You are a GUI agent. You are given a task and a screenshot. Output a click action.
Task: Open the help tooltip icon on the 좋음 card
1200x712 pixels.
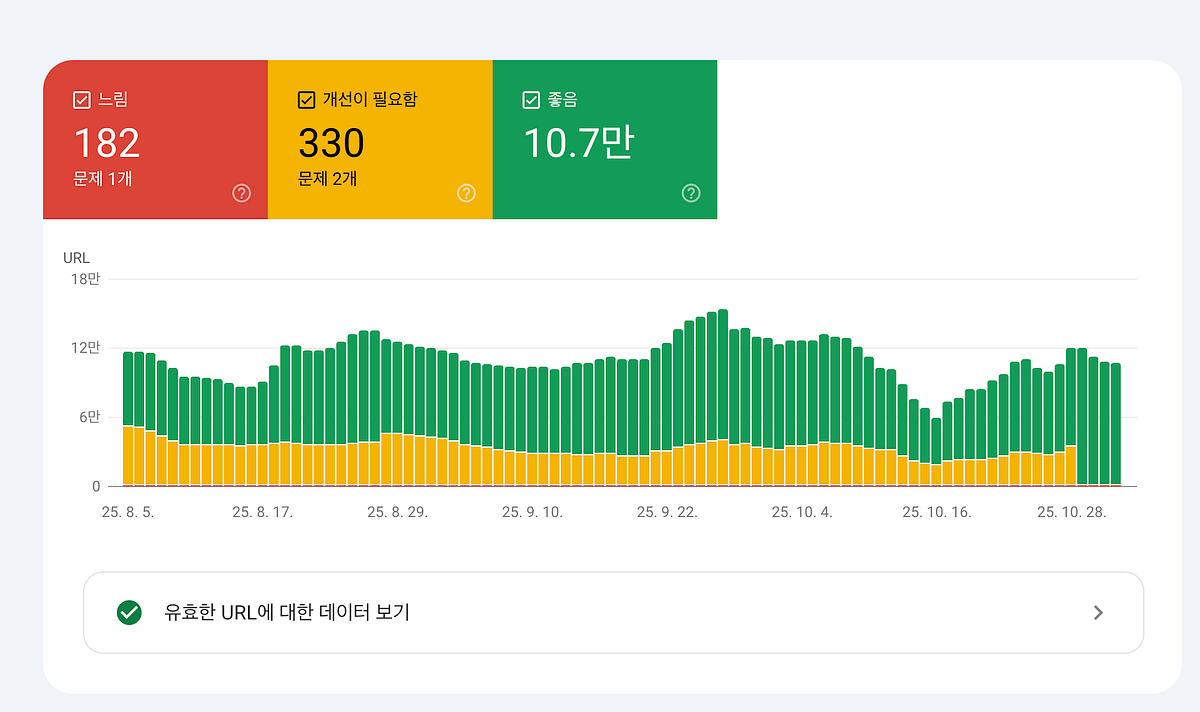pos(690,193)
